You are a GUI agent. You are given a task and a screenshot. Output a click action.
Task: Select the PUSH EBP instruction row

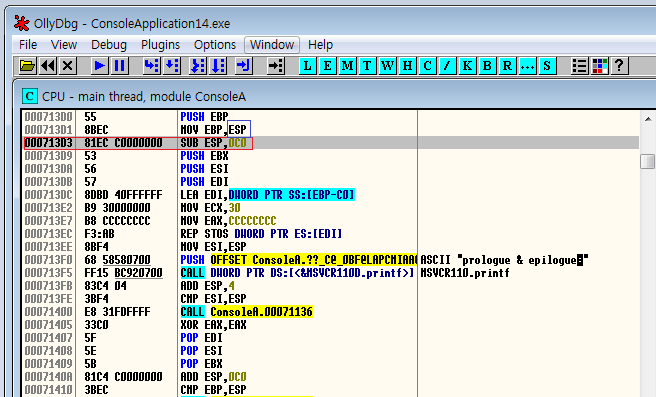330,117
